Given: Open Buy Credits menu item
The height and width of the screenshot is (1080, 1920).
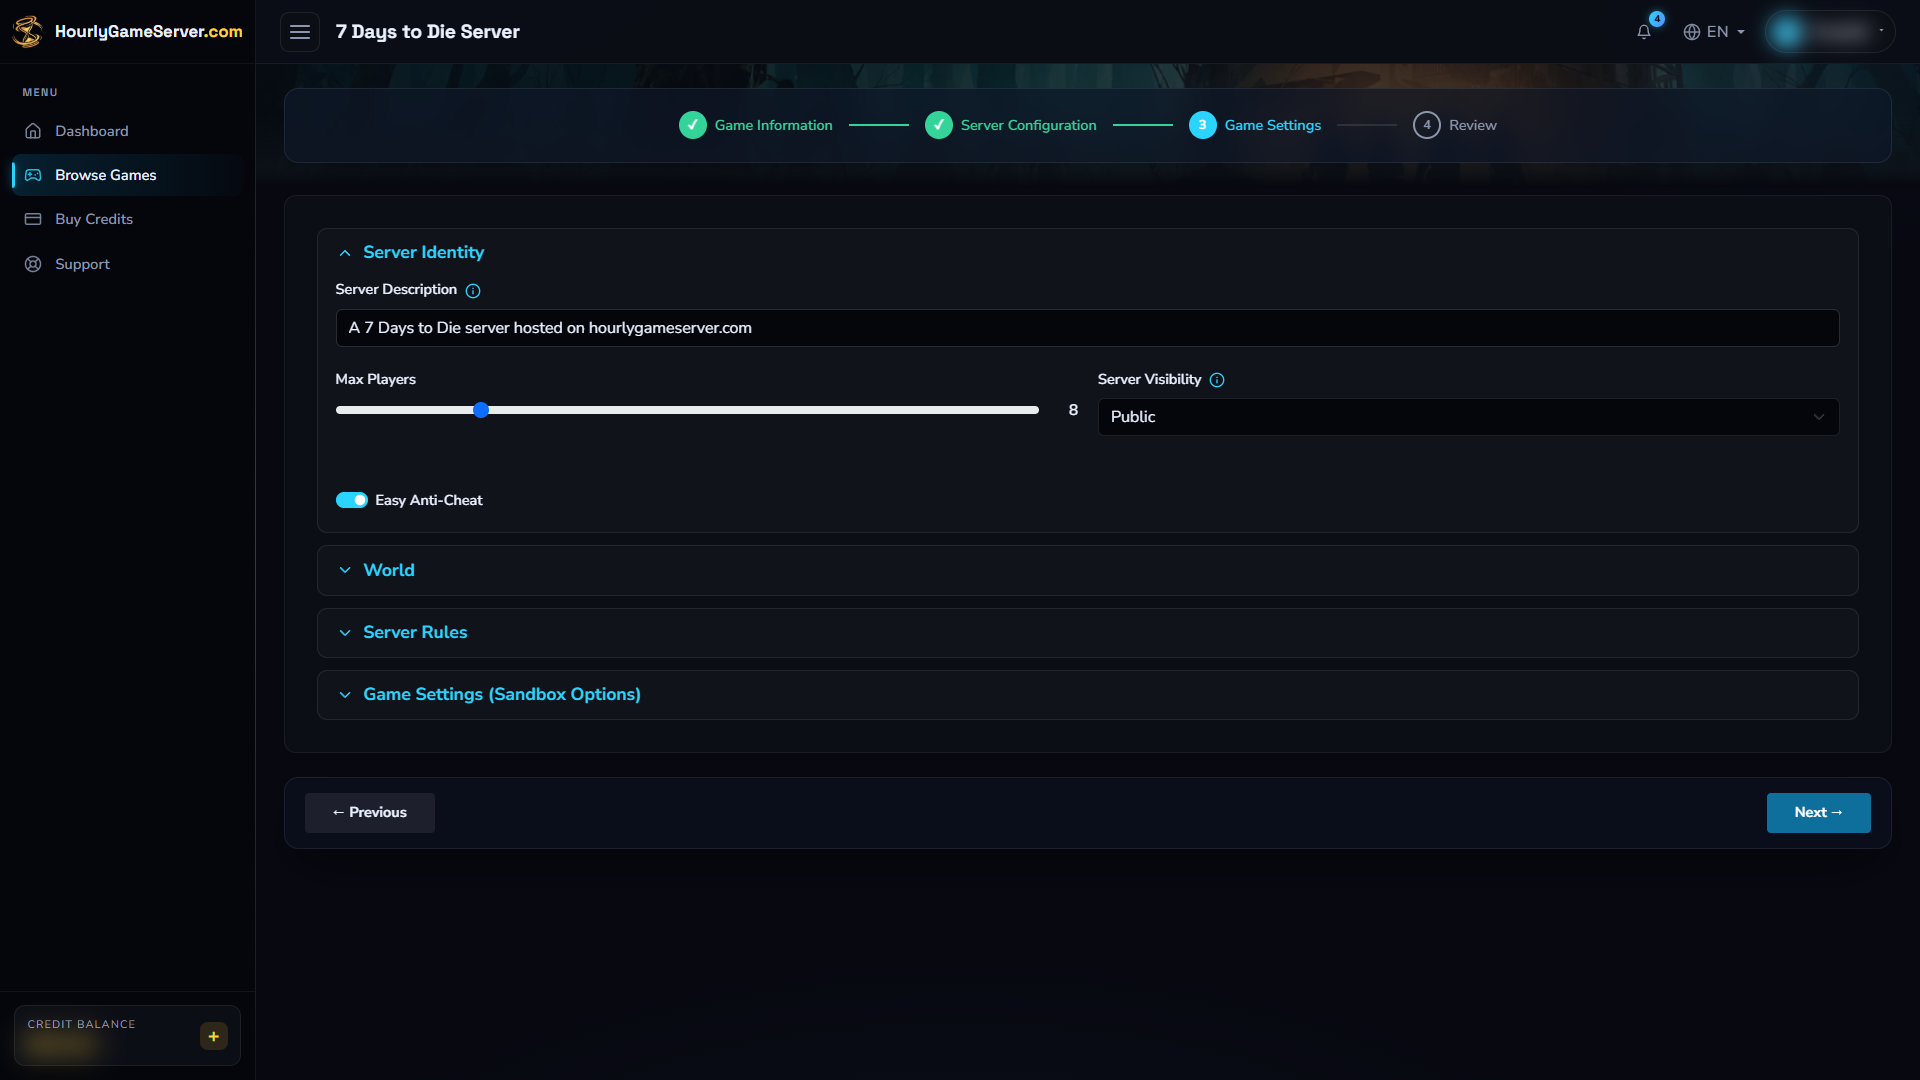Looking at the screenshot, I should click(127, 219).
